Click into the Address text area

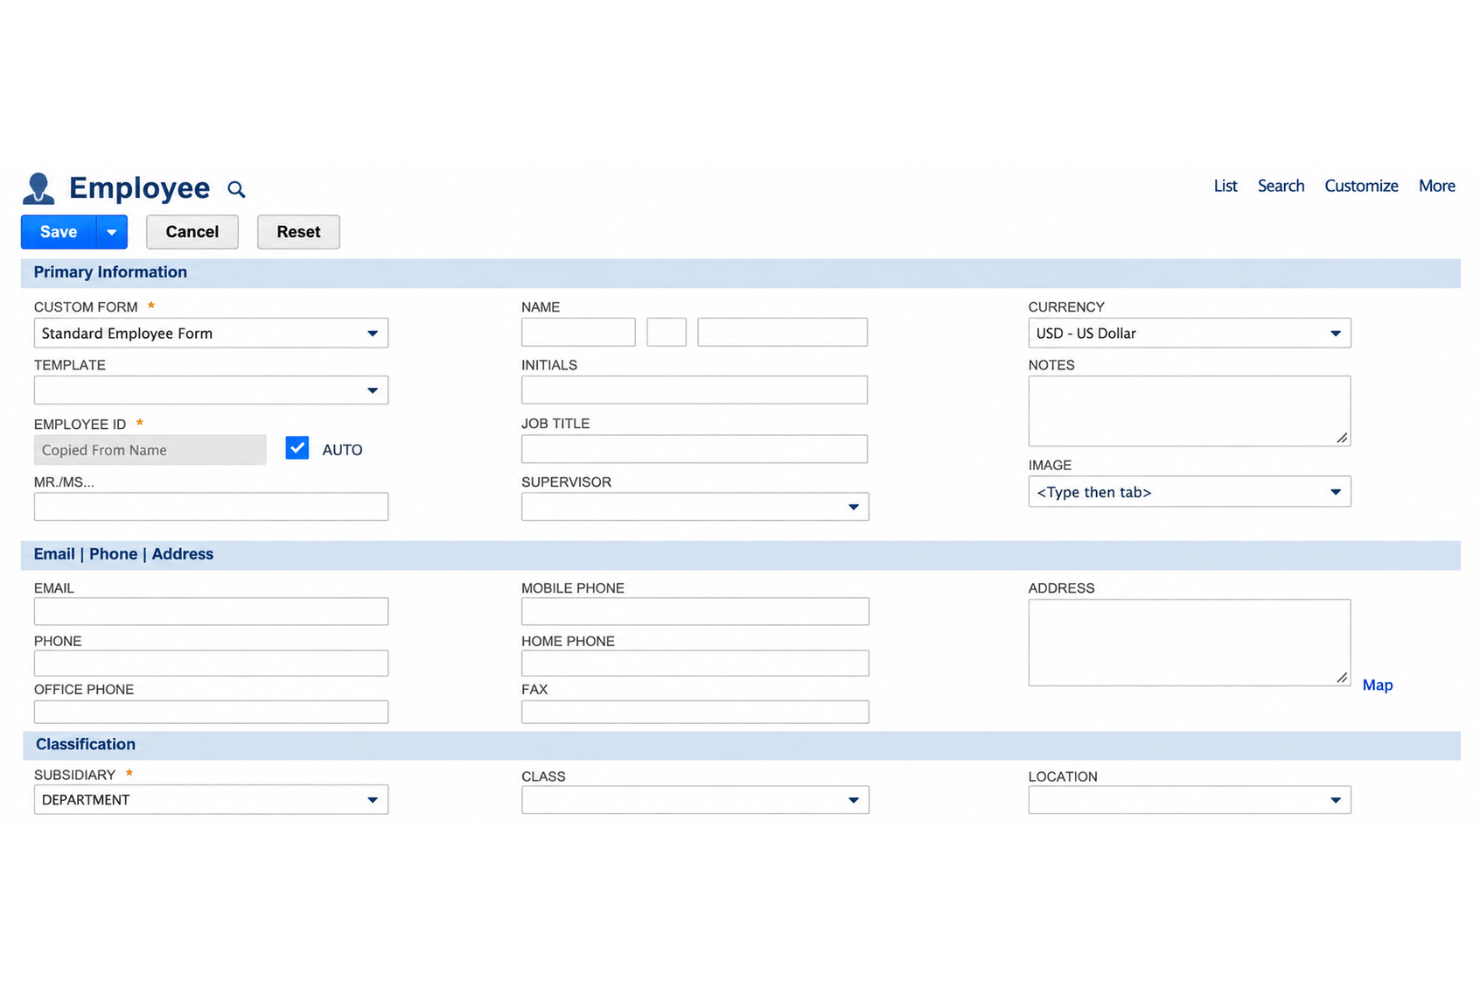1189,643
